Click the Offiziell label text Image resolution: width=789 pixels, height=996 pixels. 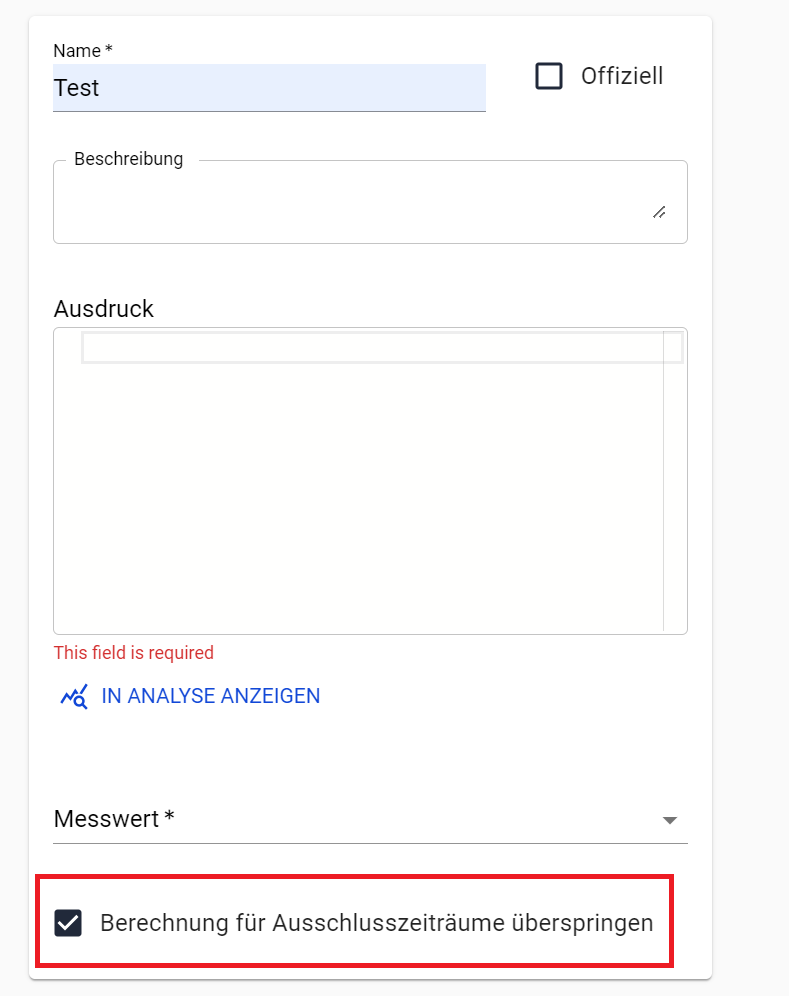(x=621, y=76)
